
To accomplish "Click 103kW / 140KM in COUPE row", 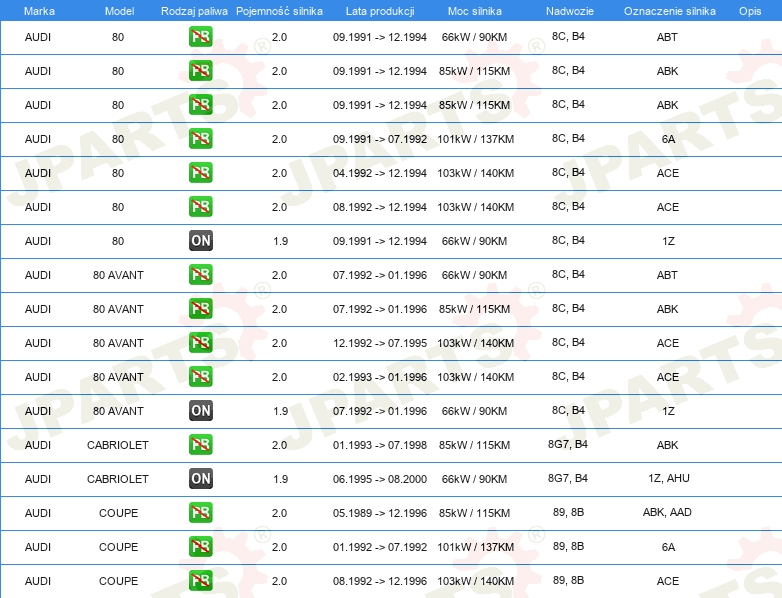I will point(475,581).
